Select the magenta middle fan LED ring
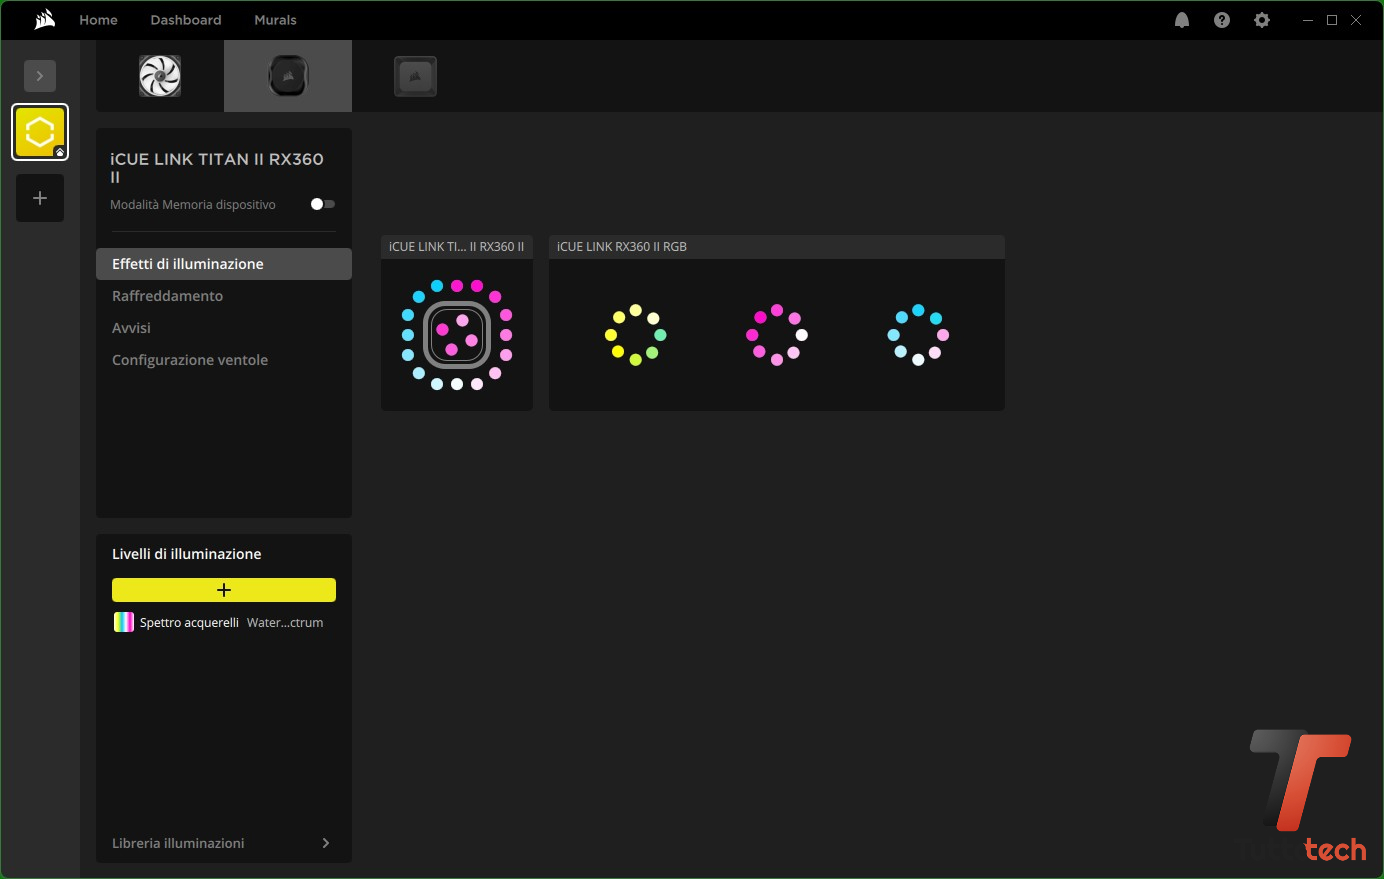Viewport: 1384px width, 879px height. pyautogui.click(x=777, y=335)
